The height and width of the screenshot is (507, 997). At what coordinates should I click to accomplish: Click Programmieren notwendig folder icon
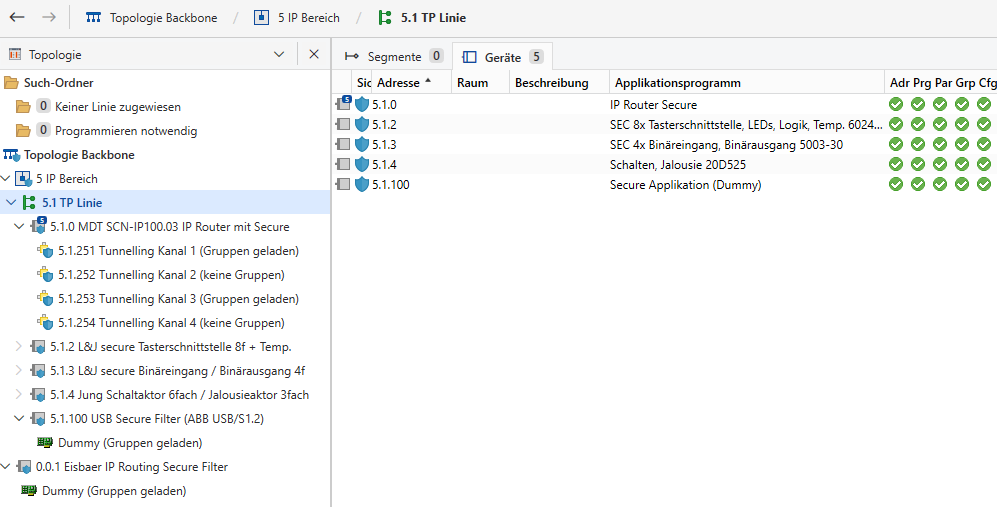(24, 131)
